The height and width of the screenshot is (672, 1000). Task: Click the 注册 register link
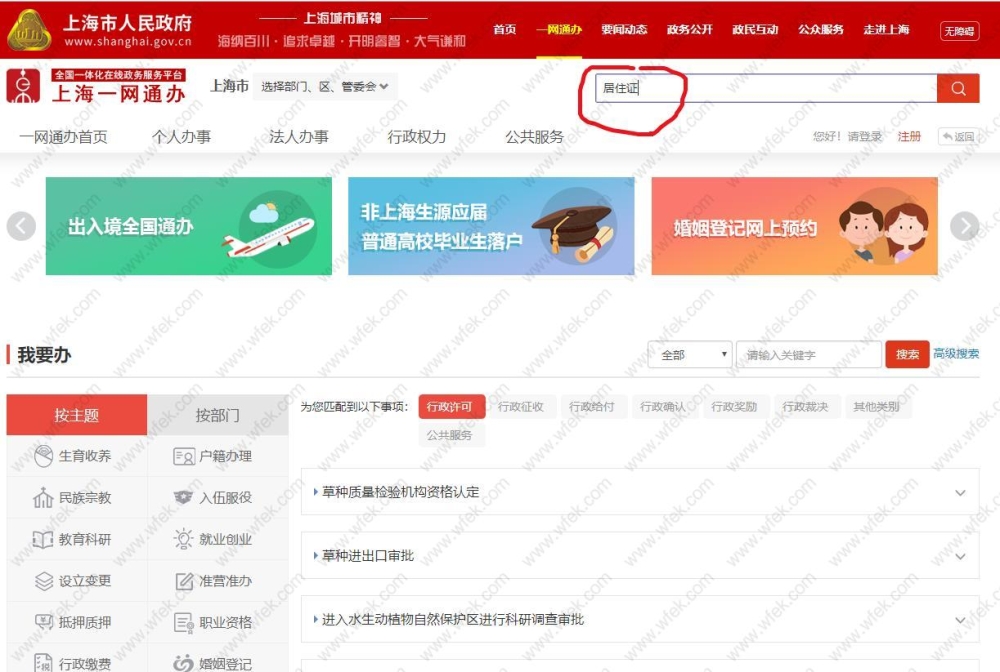909,136
